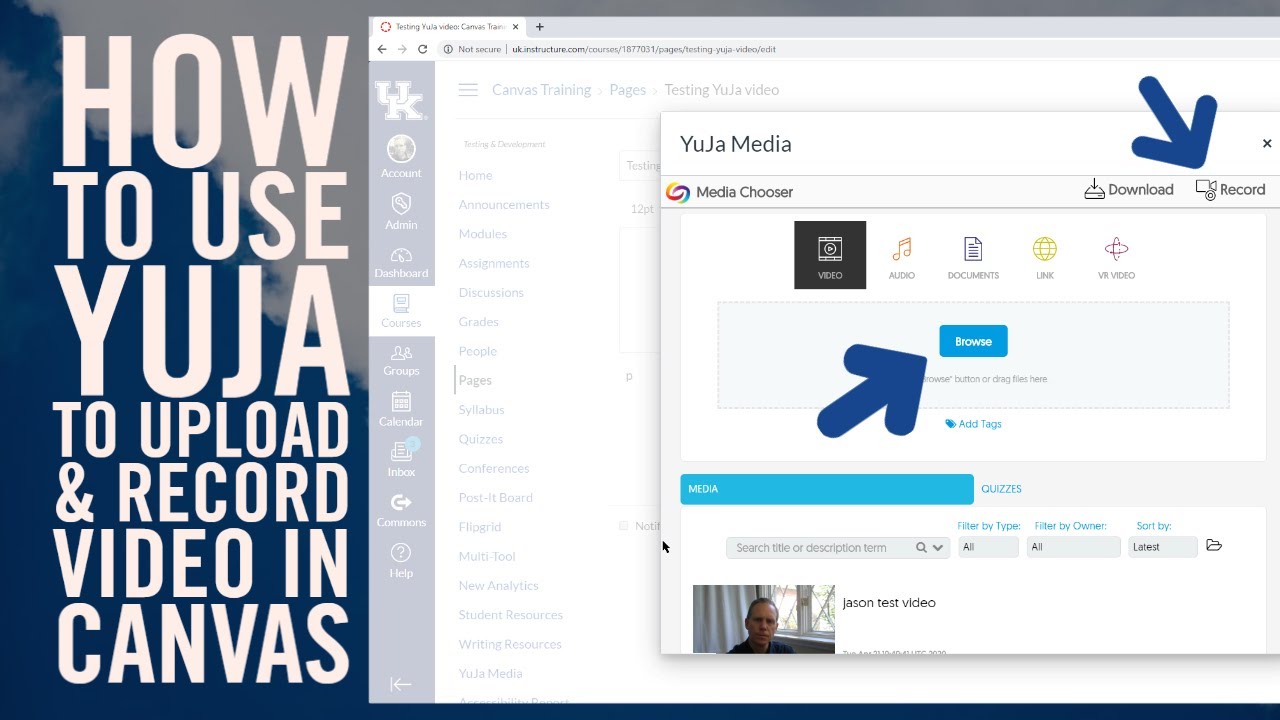Open Admin in the Canvas sidebar
1280x720 pixels.
tap(401, 210)
